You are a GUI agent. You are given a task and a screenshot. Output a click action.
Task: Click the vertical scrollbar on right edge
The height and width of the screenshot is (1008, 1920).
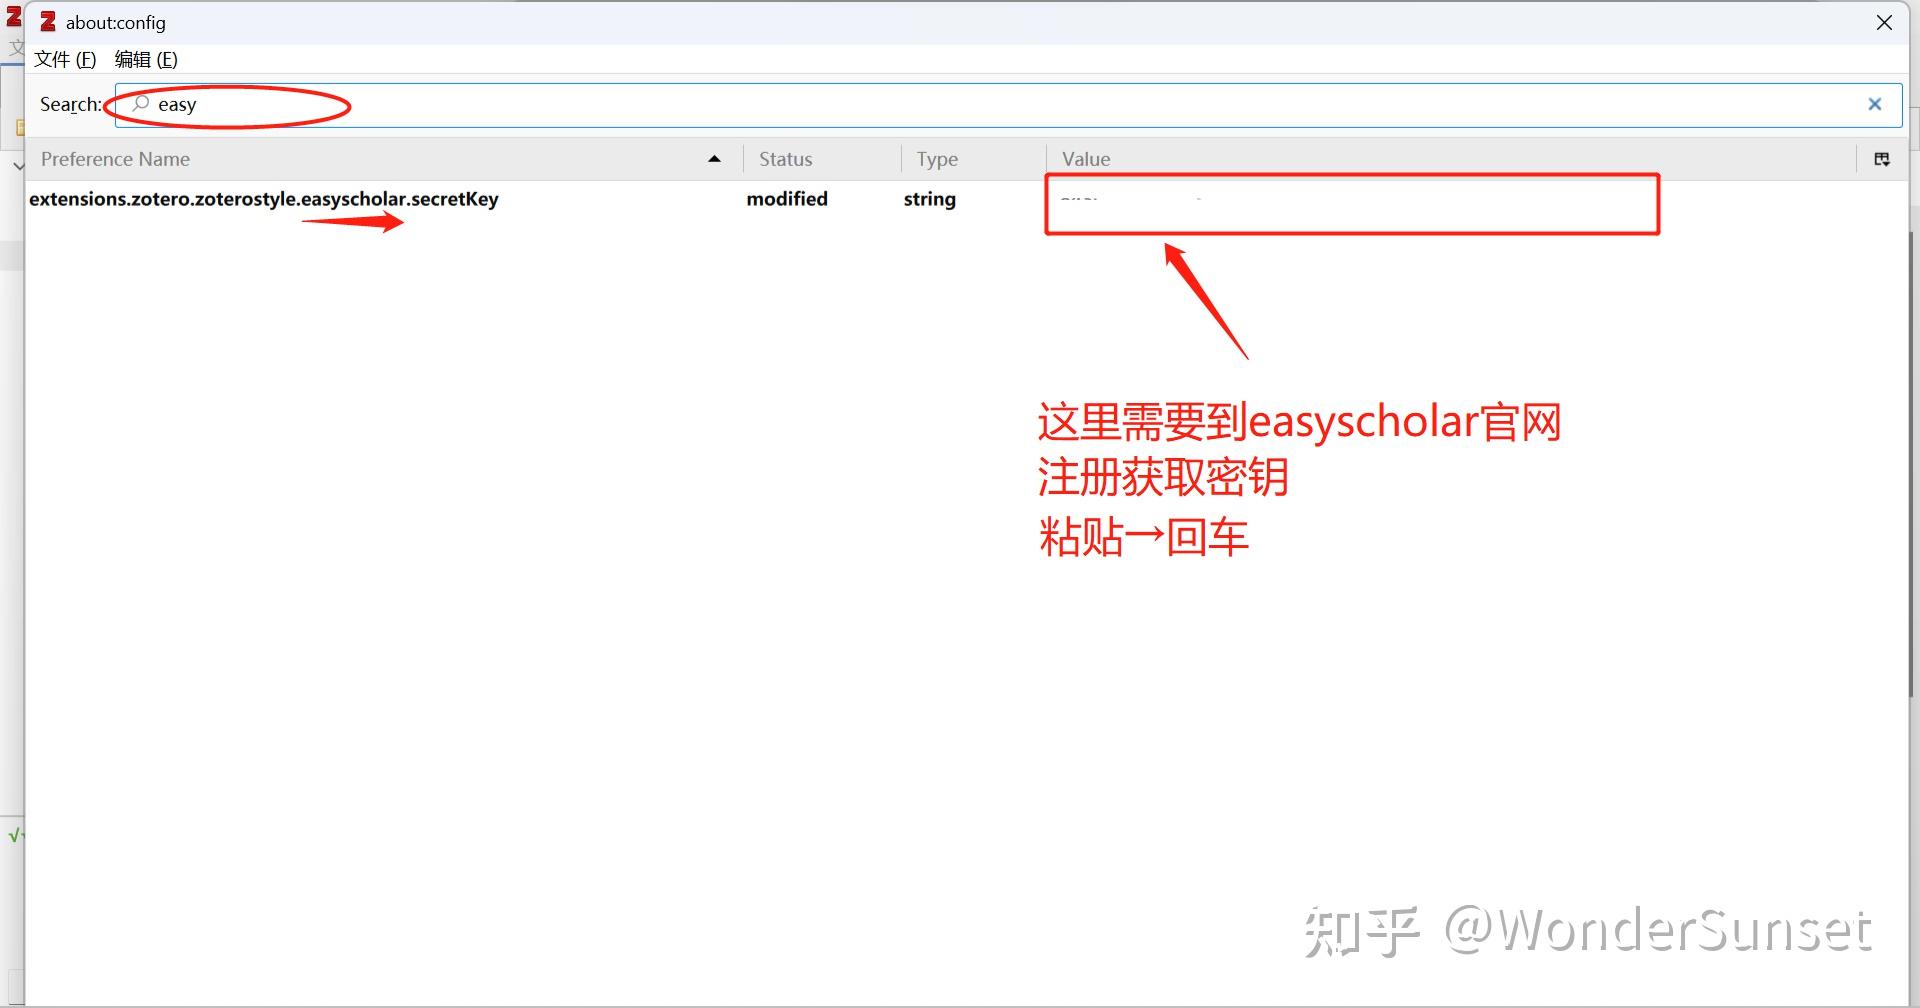[x=1913, y=465]
